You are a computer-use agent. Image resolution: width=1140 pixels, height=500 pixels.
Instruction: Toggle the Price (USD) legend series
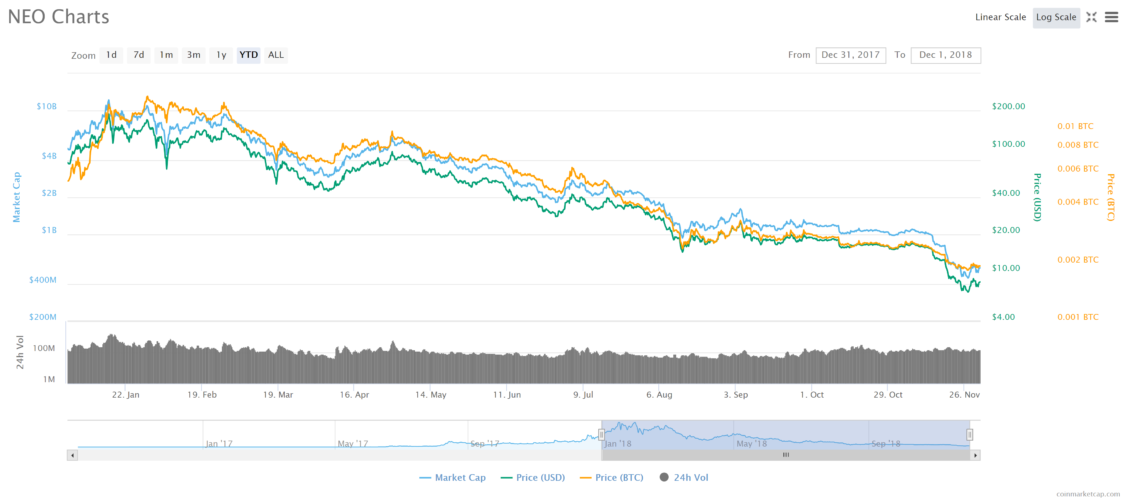(534, 477)
